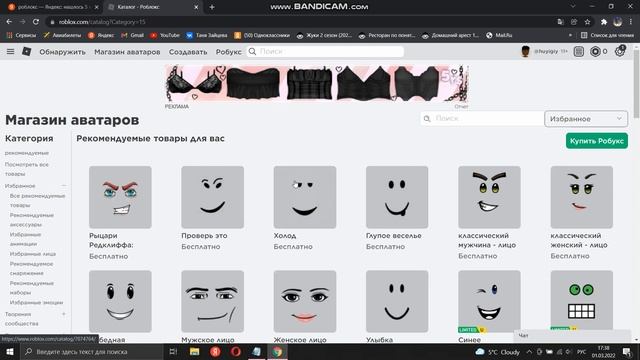
Task: Click the translate page icon in address bar
Action: pos(560,22)
